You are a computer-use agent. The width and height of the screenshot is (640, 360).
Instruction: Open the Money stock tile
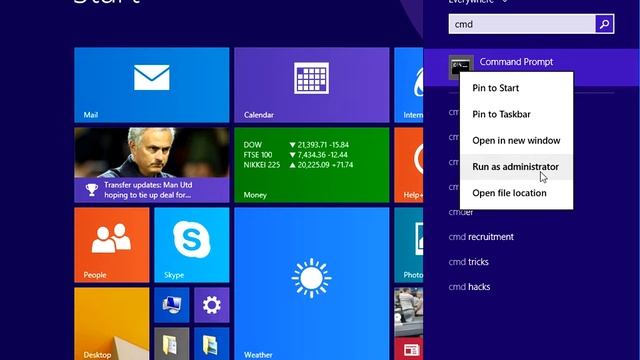point(311,165)
